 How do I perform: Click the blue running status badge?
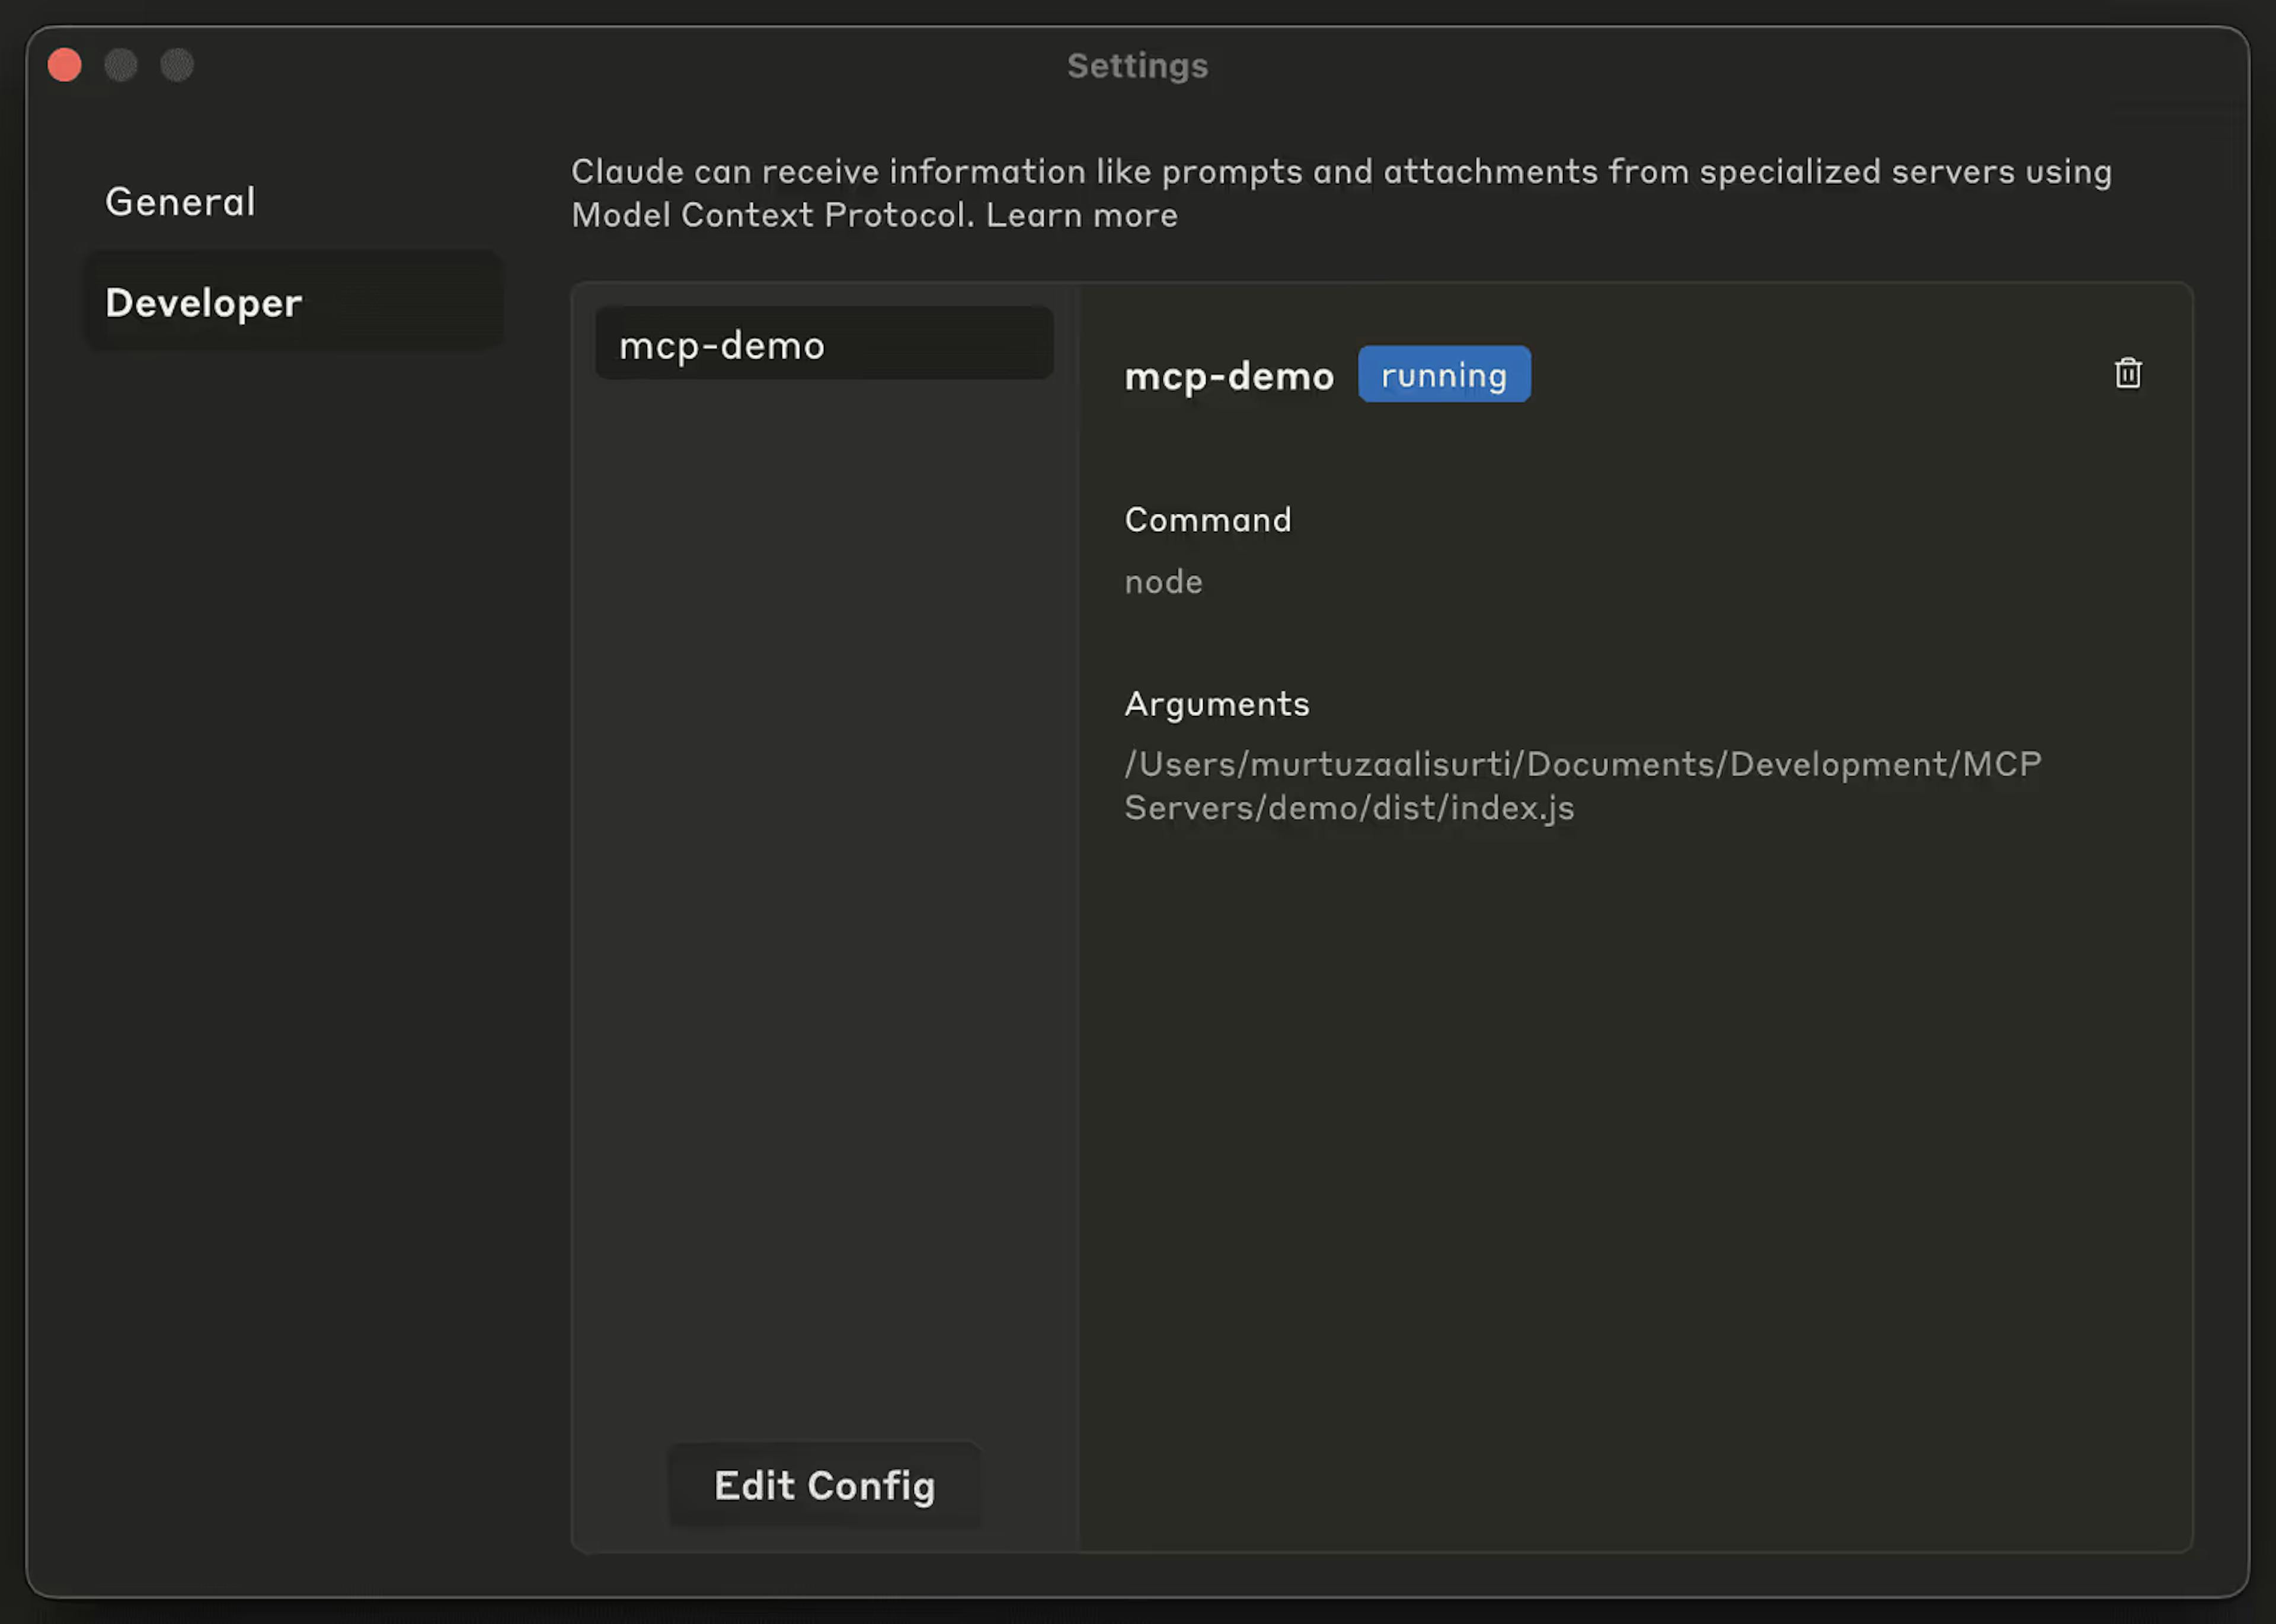pos(1443,375)
